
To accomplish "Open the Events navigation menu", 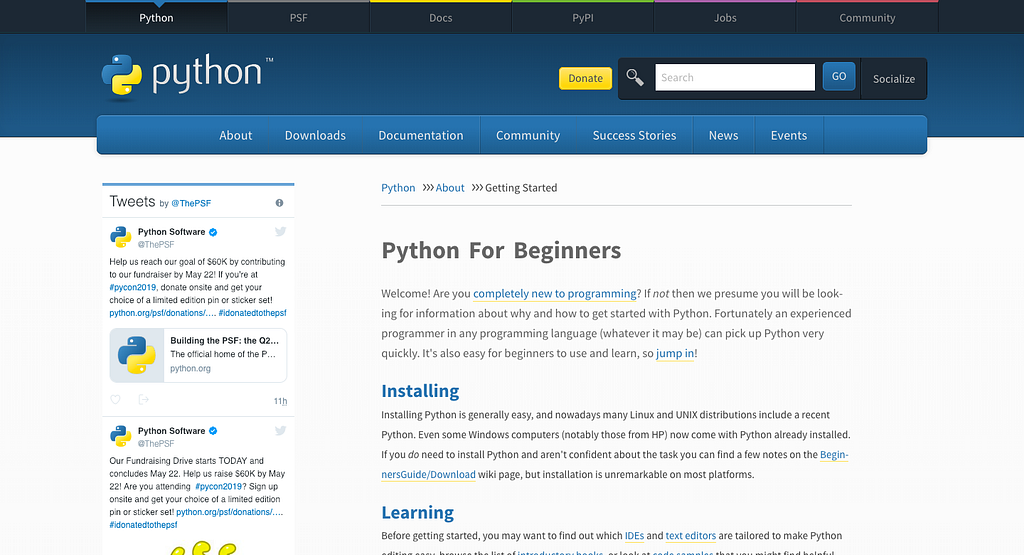I will (x=789, y=135).
